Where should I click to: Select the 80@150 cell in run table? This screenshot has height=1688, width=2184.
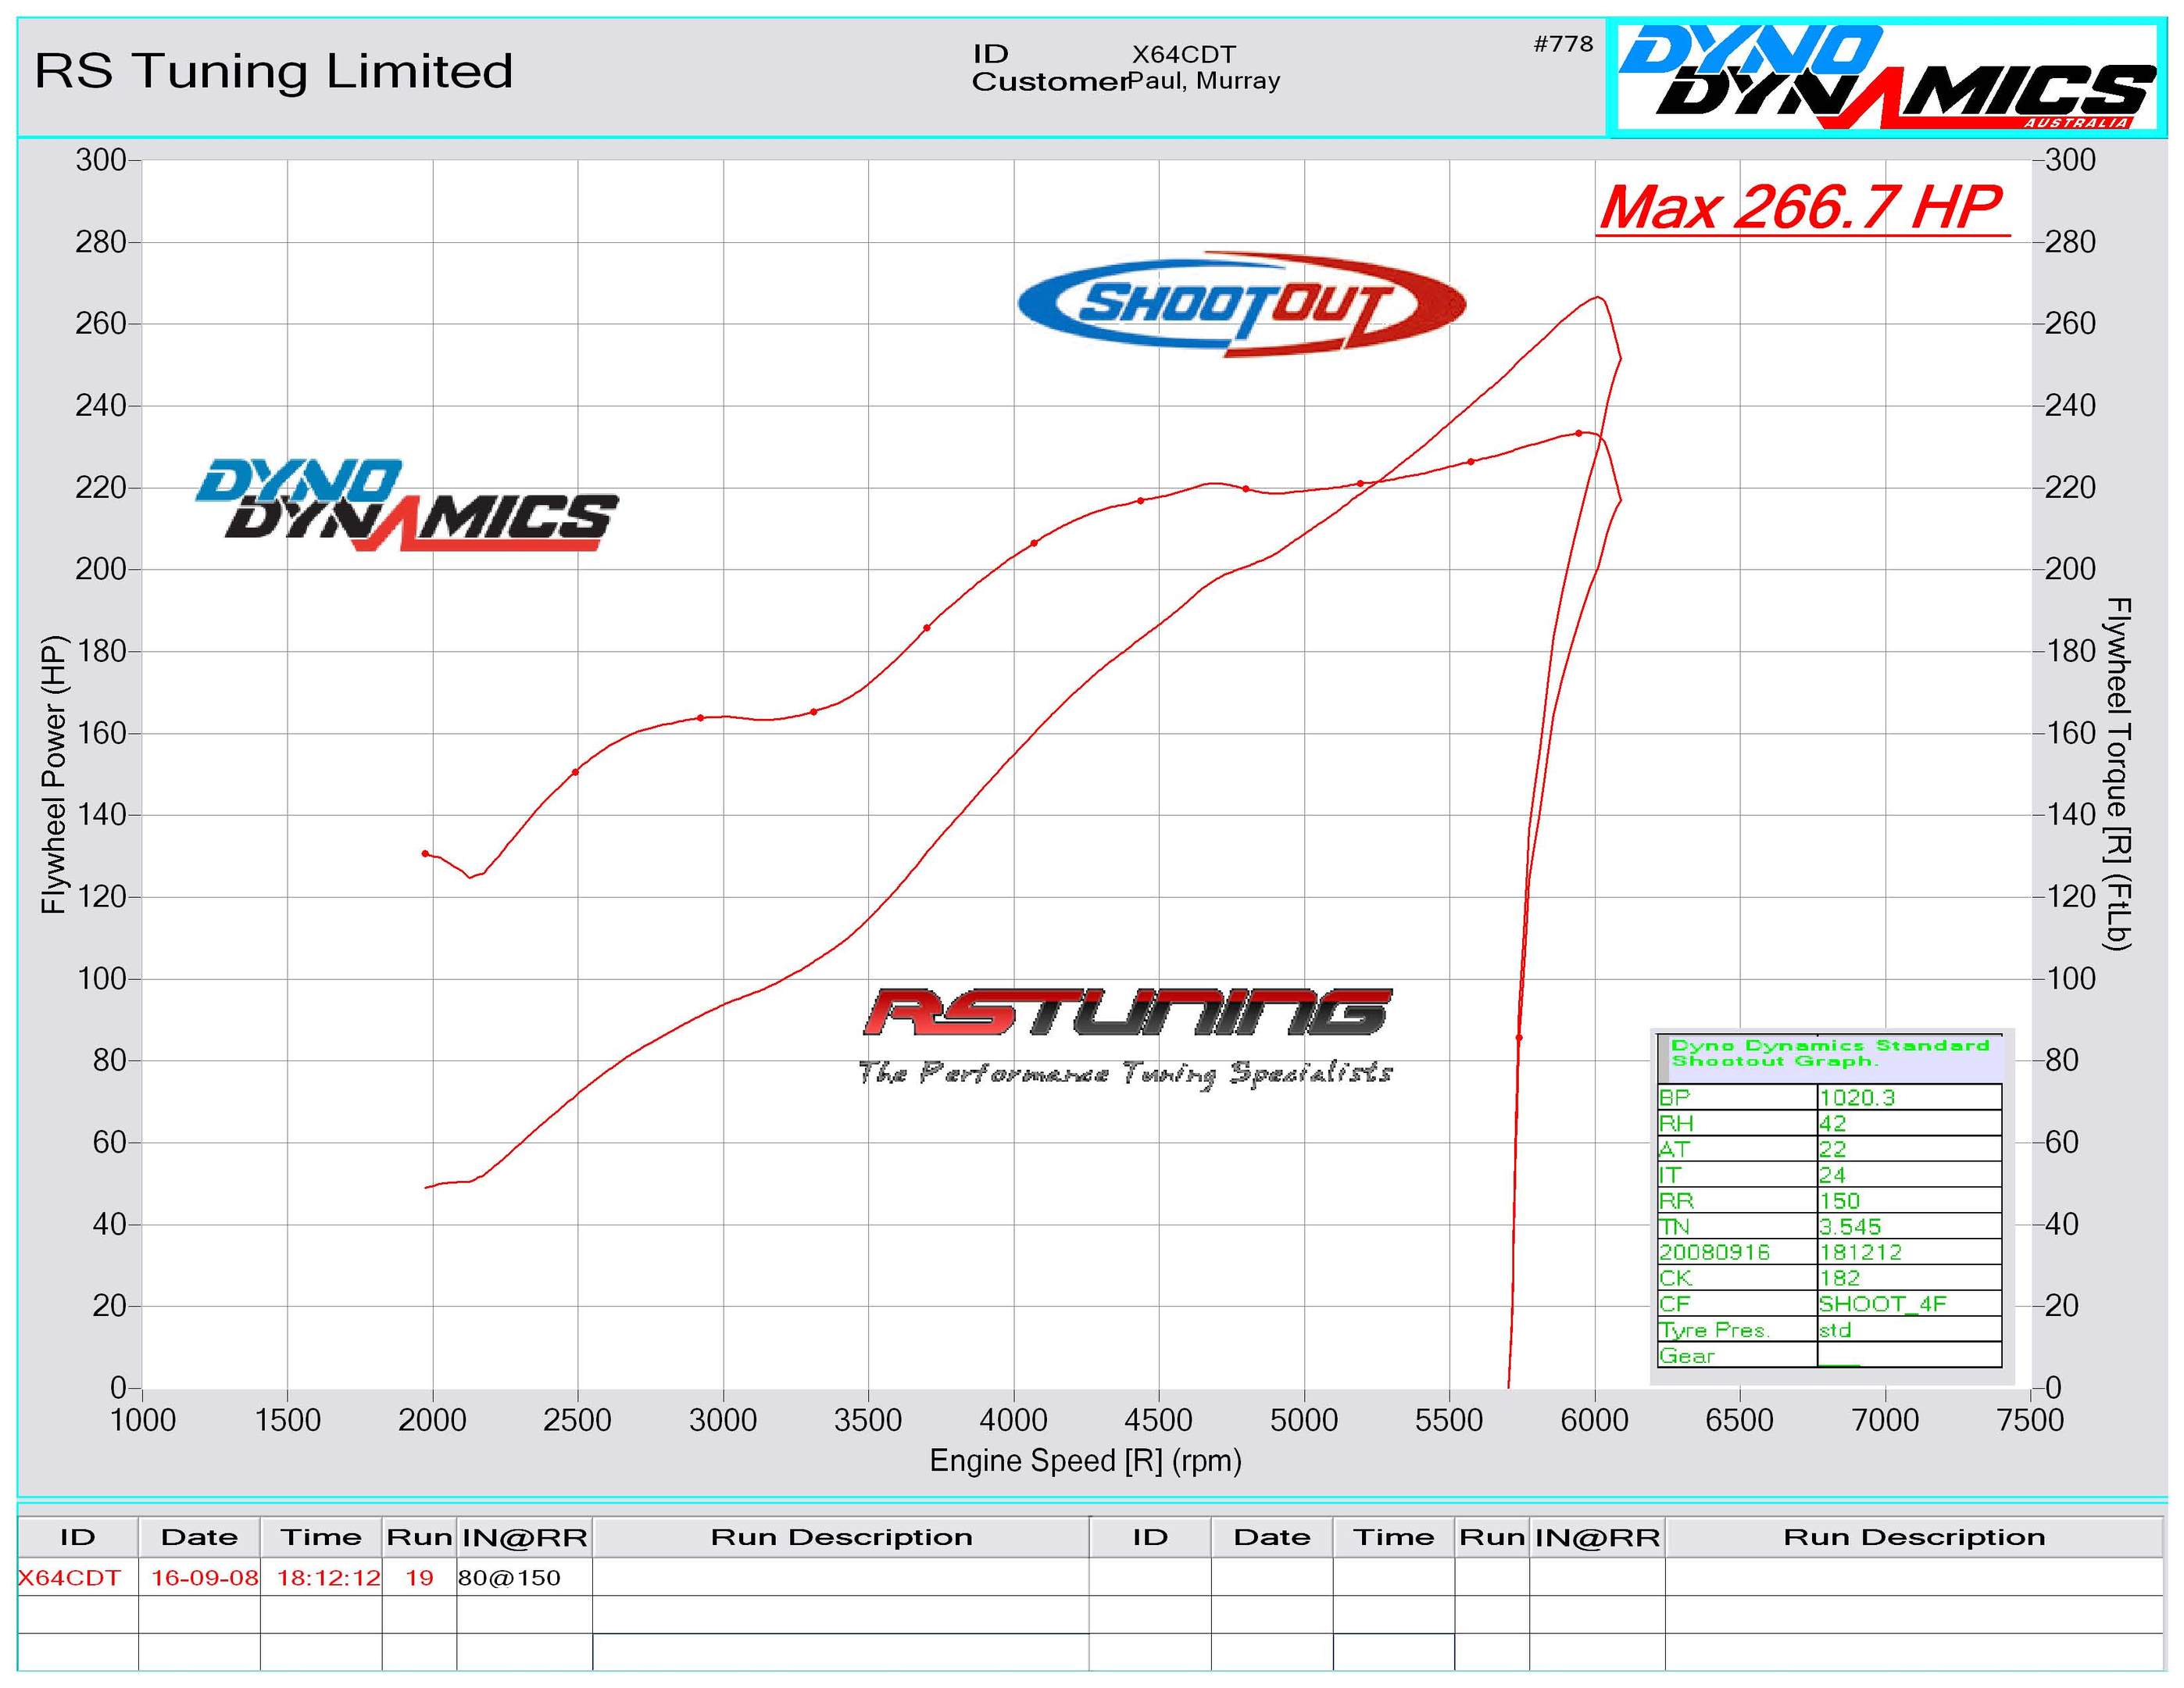coord(509,1577)
